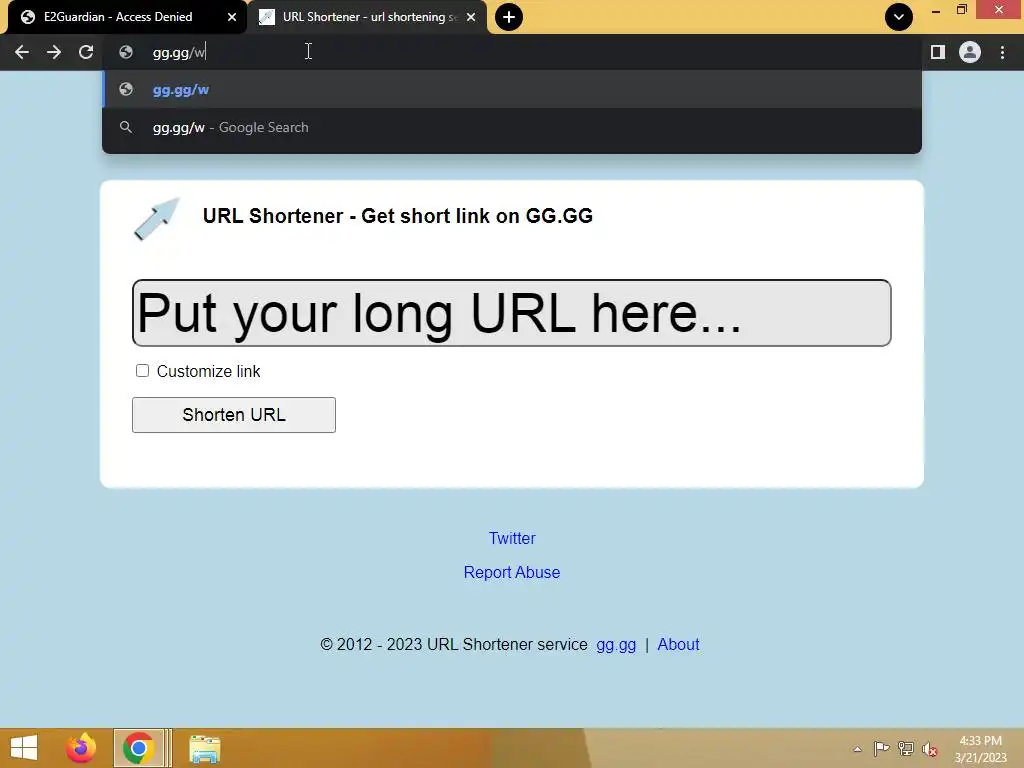Click the GG.GG arrow logo
The width and height of the screenshot is (1024, 768).
[157, 219]
